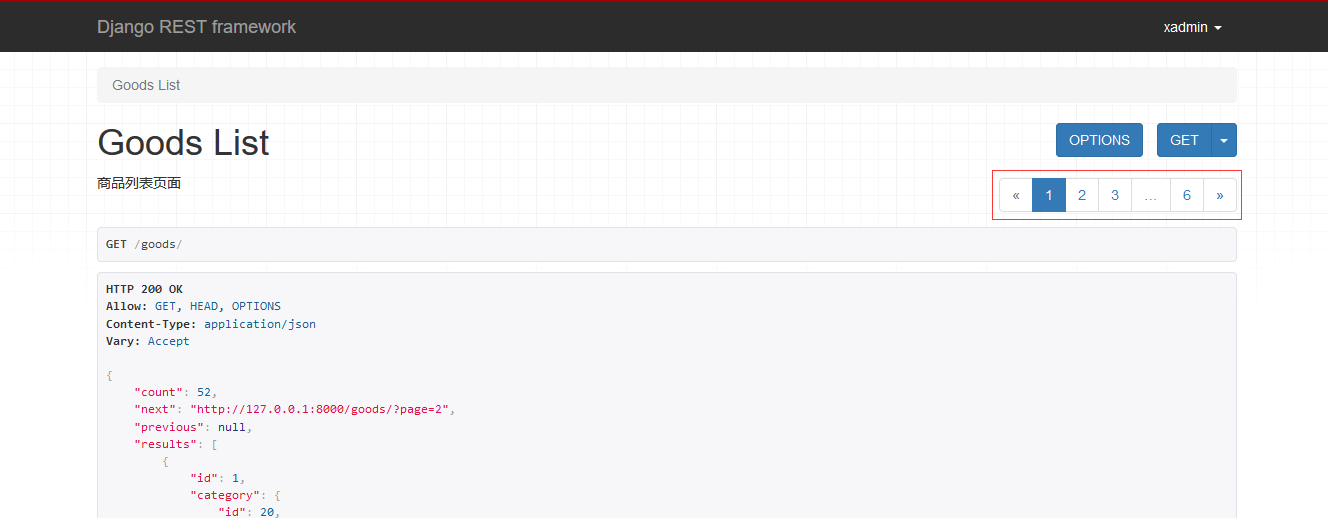Click the Django REST framework brand link
Screen dimensions: 1328x518
click(x=197, y=27)
